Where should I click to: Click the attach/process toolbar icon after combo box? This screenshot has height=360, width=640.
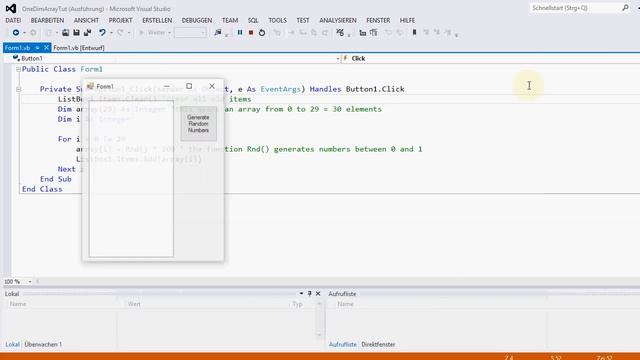point(218,33)
